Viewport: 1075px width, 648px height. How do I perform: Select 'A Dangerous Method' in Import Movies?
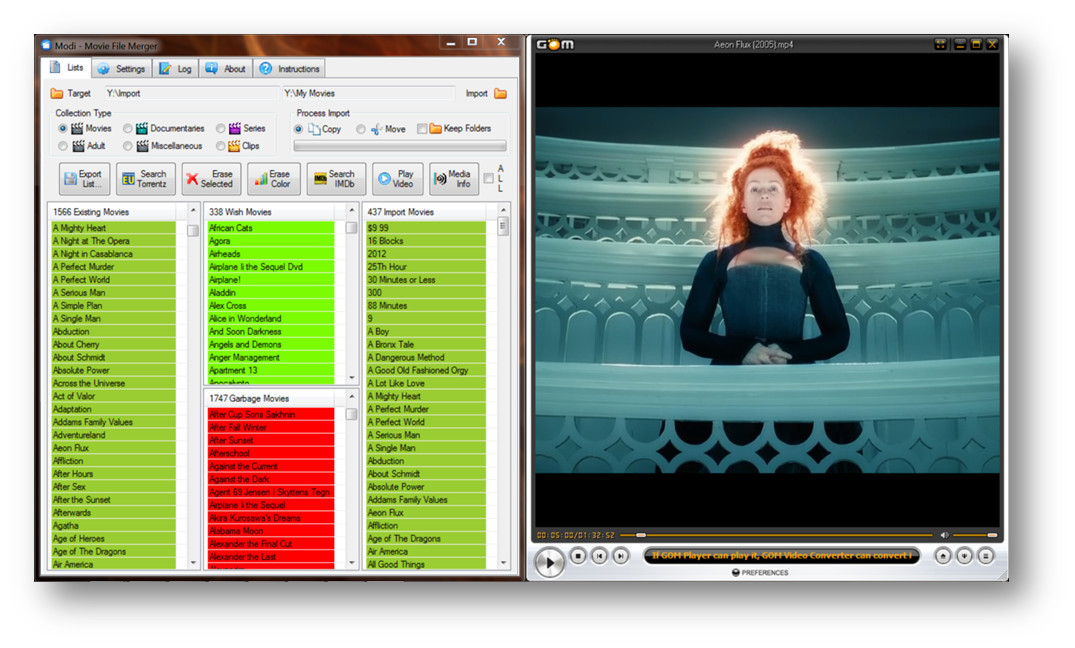(x=426, y=357)
